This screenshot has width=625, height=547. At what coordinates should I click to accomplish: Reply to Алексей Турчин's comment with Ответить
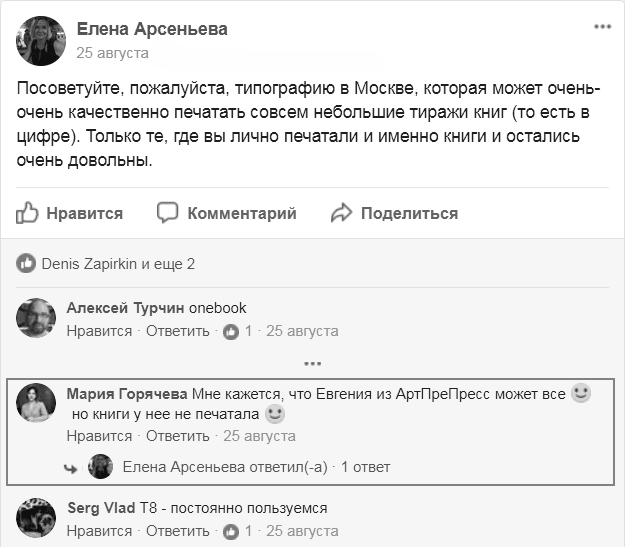click(177, 331)
